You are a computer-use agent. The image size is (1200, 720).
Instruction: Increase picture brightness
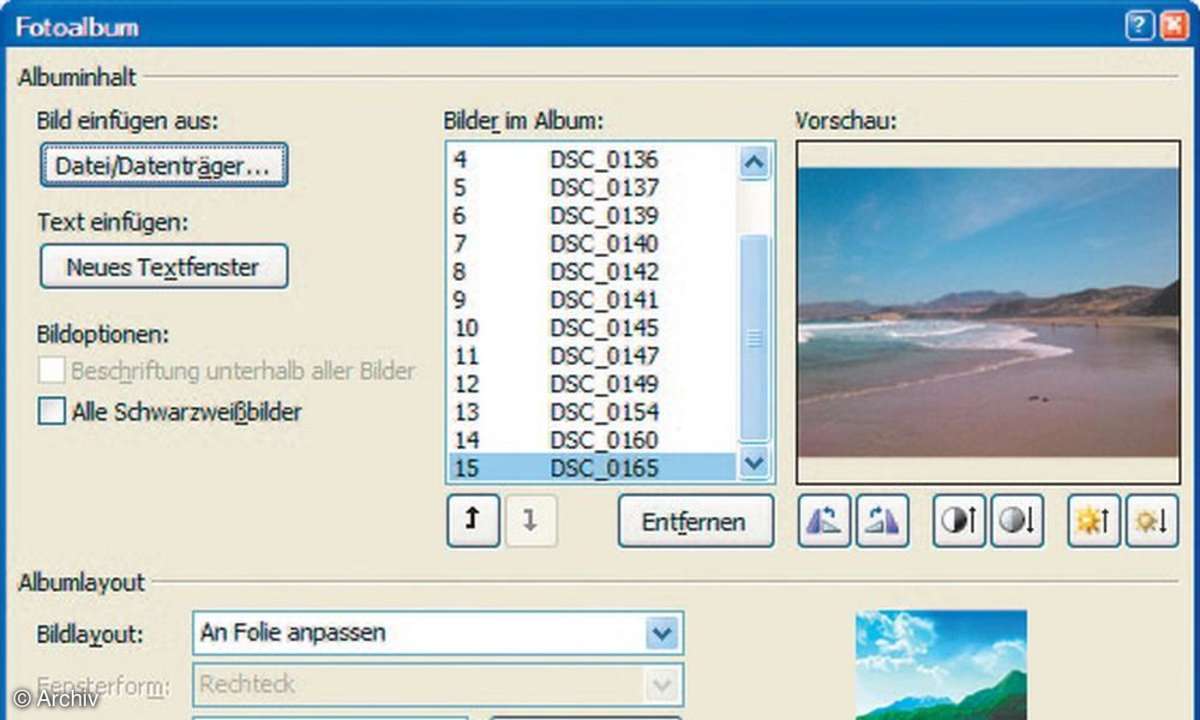1093,520
